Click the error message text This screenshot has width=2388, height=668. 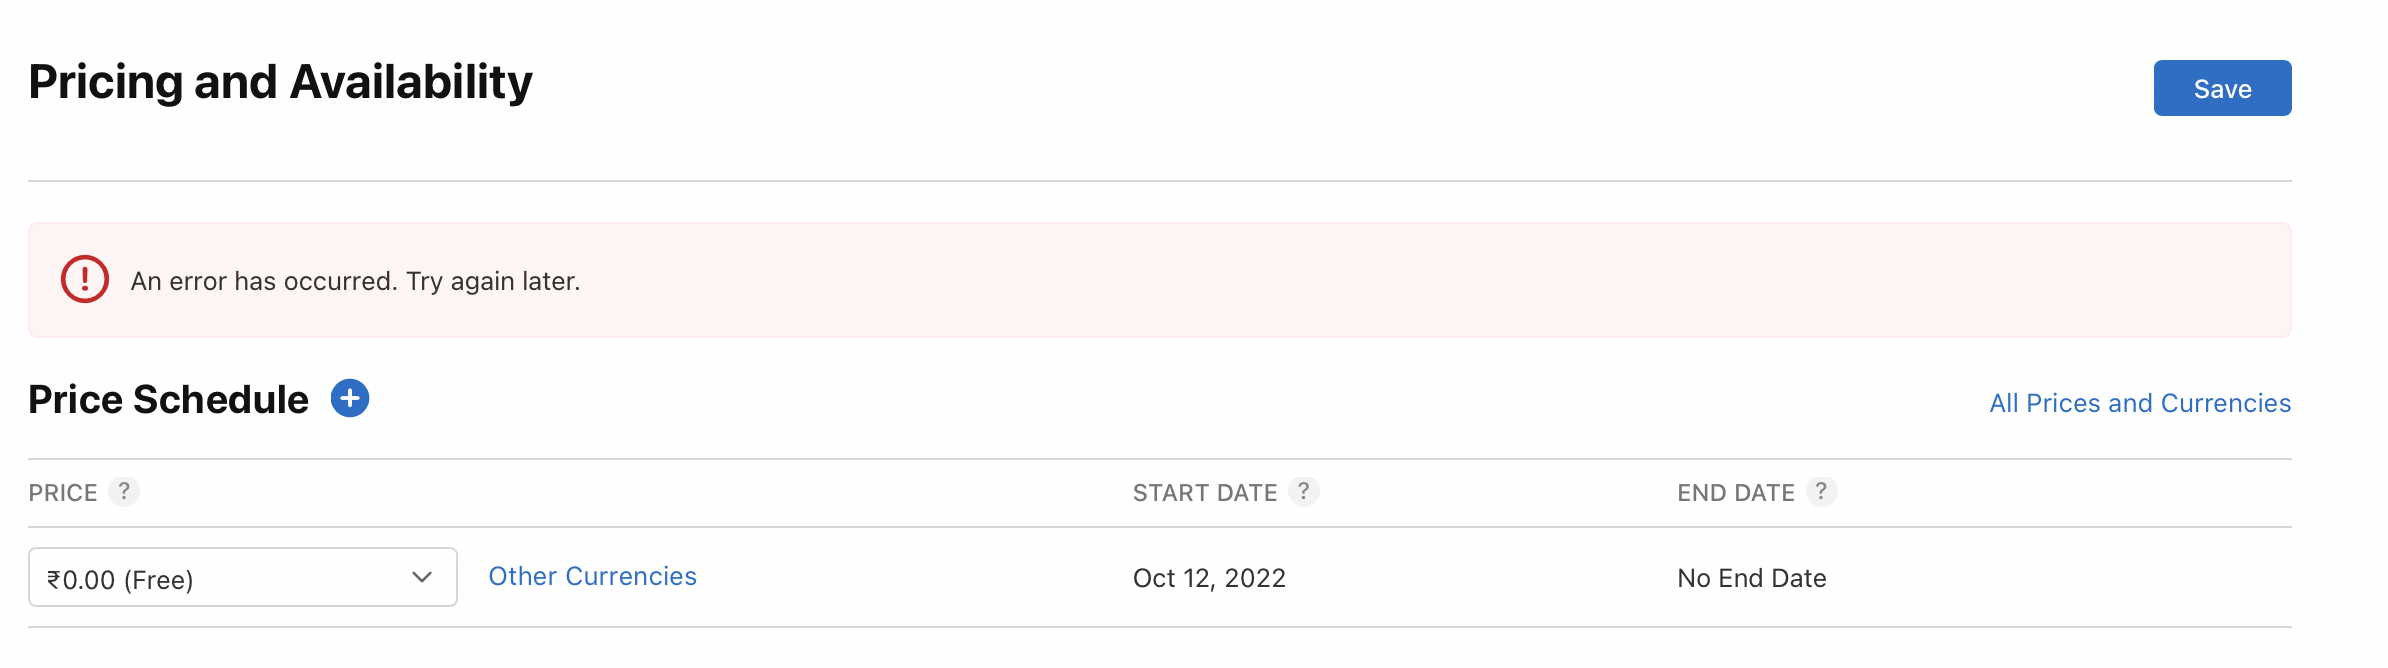tap(355, 281)
